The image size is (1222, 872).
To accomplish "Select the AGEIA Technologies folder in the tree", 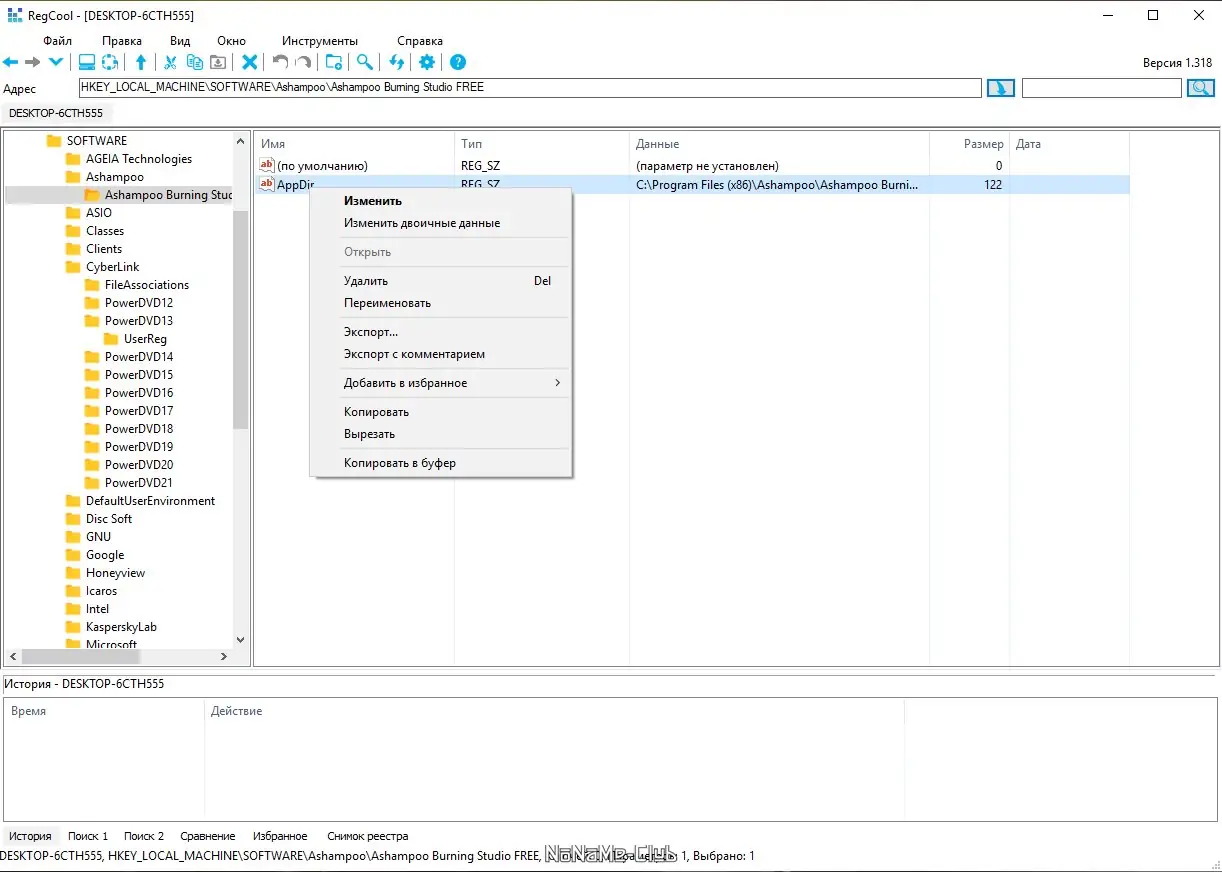I will coord(138,159).
